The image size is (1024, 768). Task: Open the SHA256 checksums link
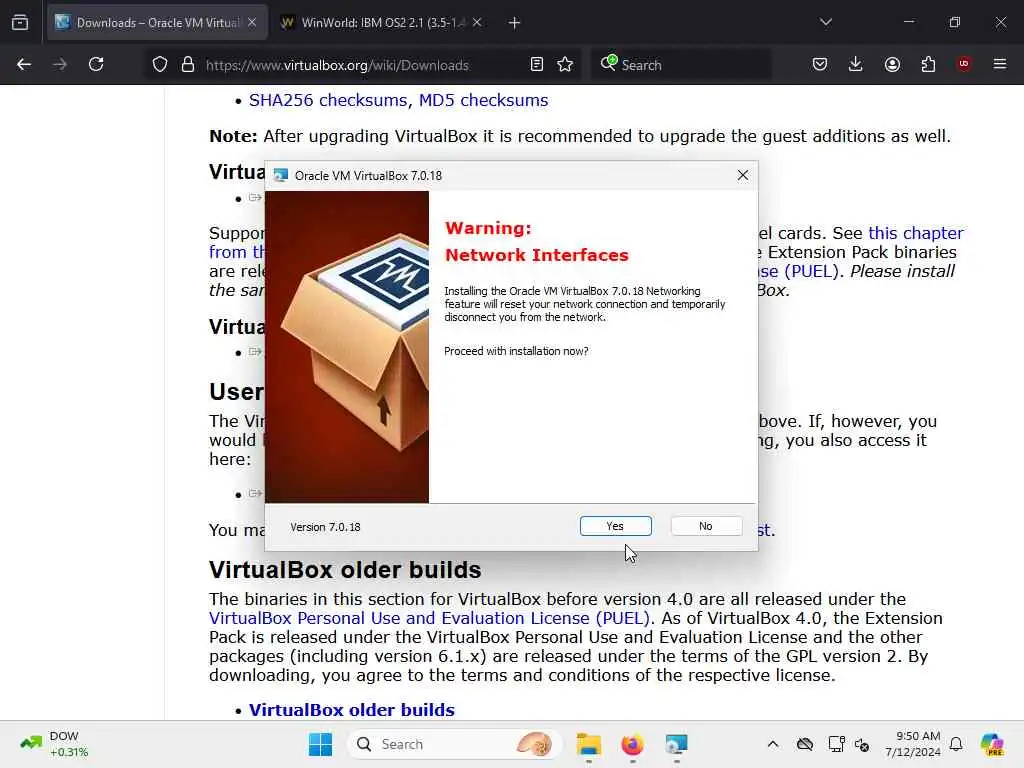[328, 101]
